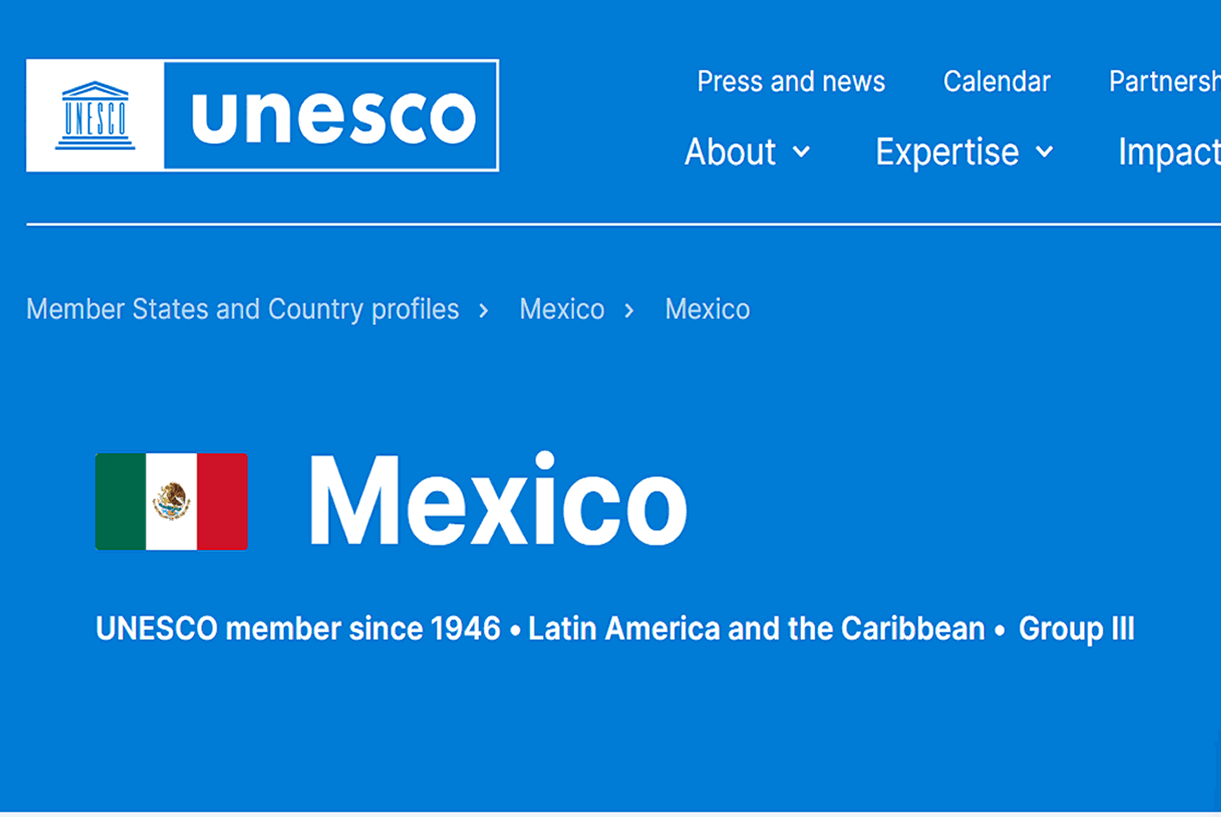Open the Expertise menu

(x=947, y=152)
